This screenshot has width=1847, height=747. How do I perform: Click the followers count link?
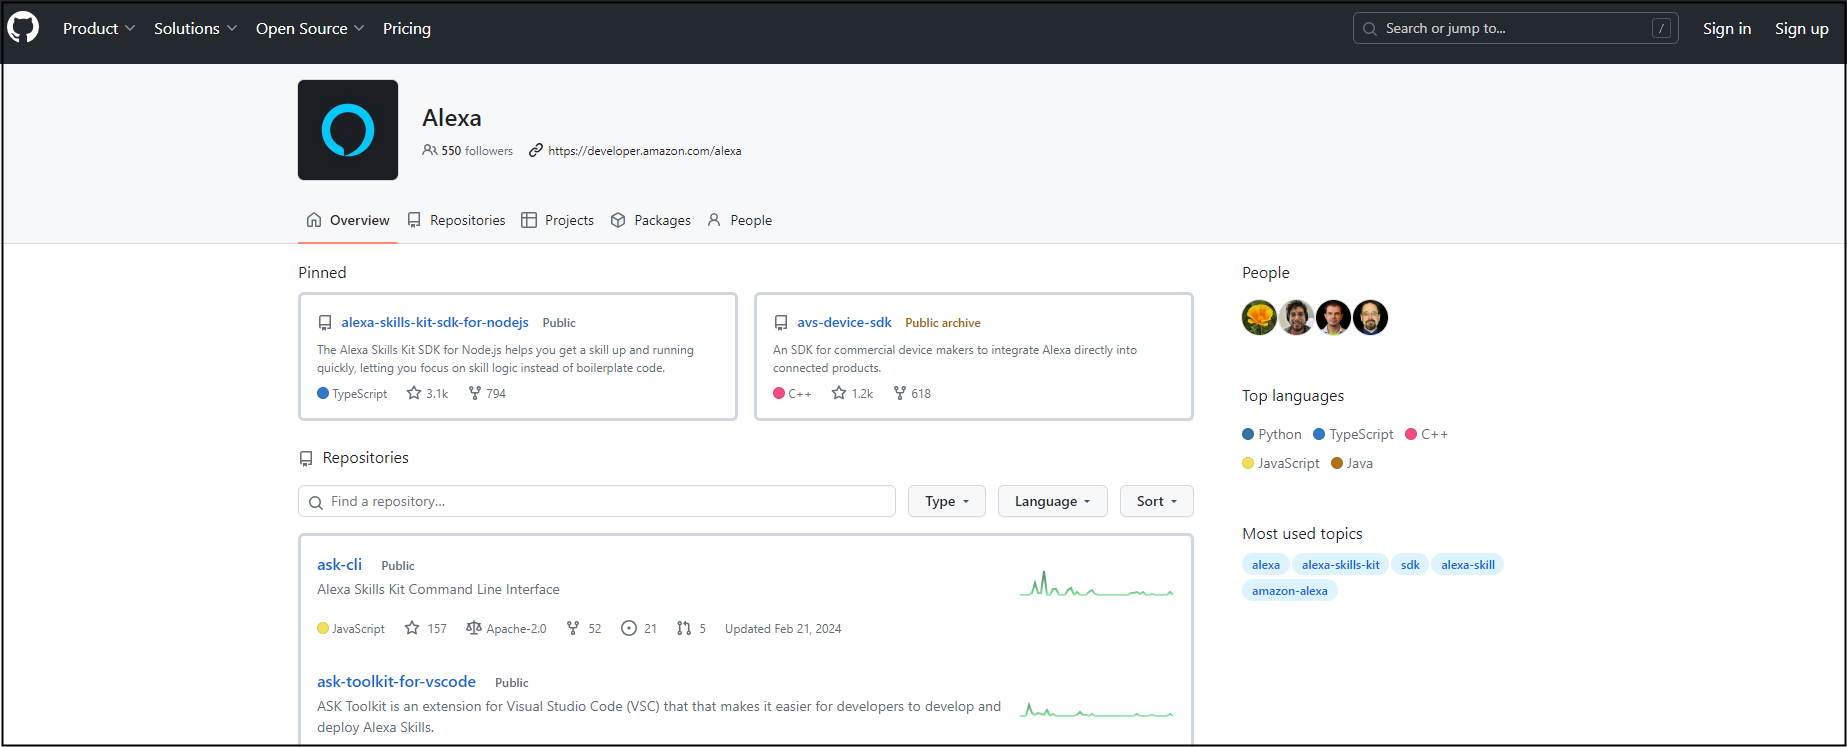468,151
